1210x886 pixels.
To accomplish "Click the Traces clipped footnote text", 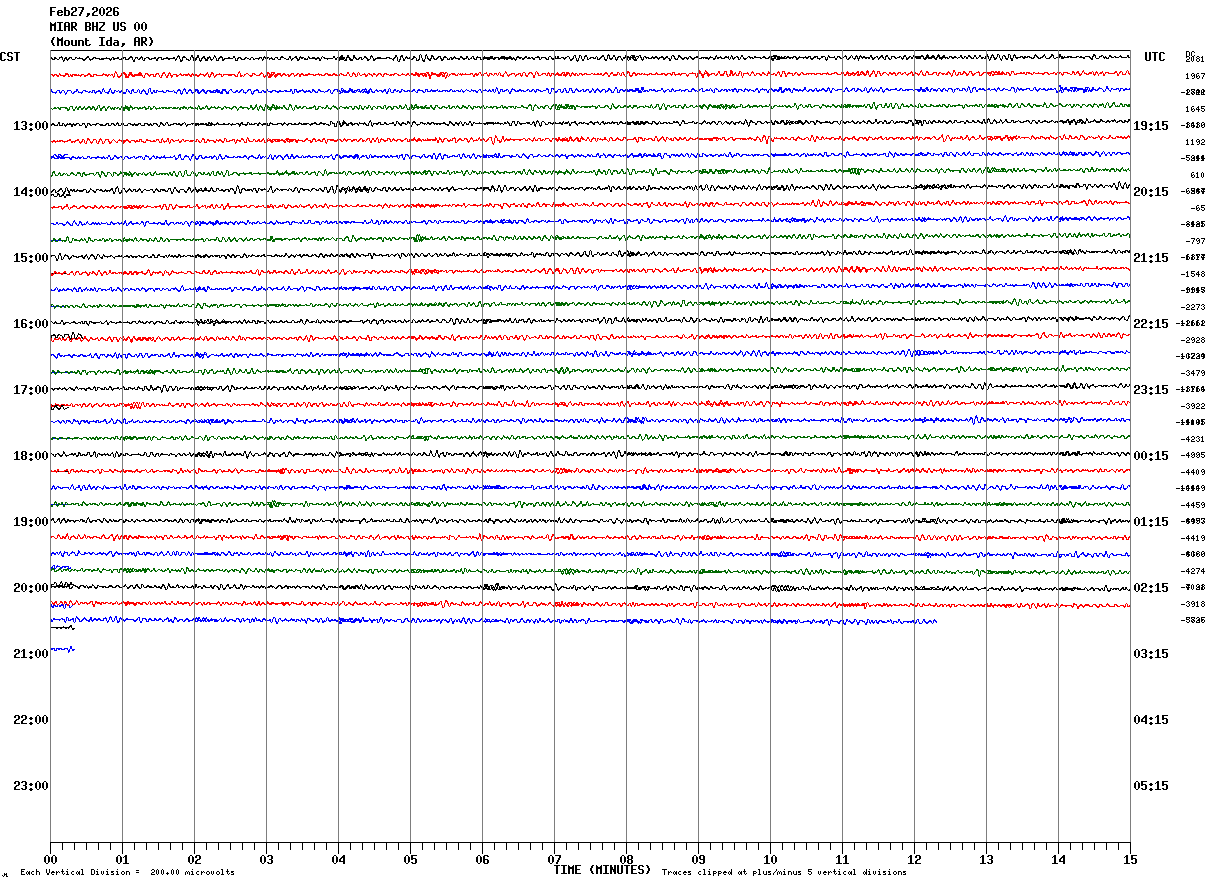I will pos(784,873).
